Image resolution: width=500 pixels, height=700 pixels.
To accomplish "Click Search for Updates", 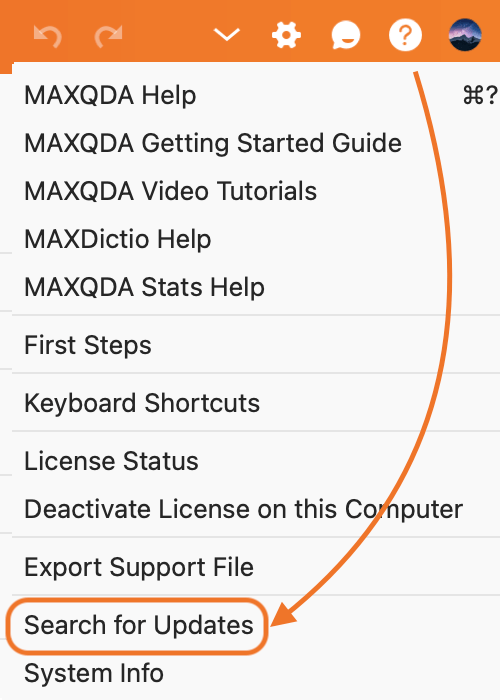I will tap(138, 625).
